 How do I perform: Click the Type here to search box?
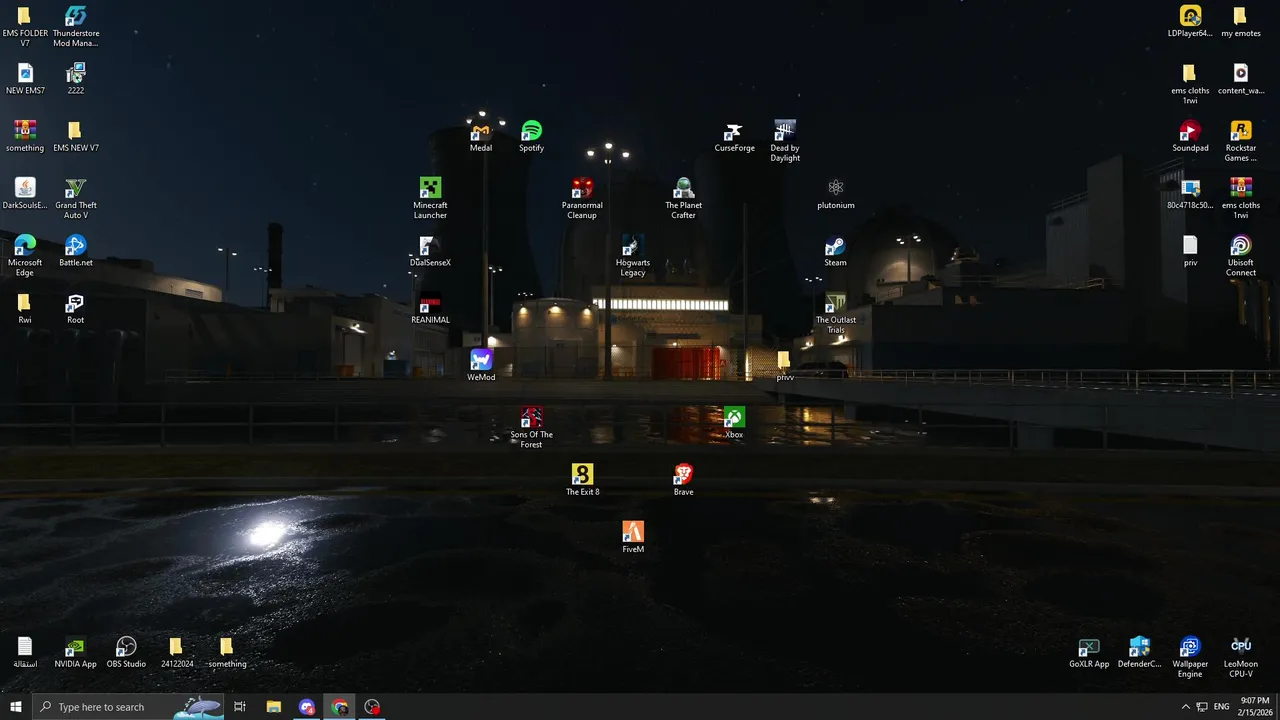128,707
